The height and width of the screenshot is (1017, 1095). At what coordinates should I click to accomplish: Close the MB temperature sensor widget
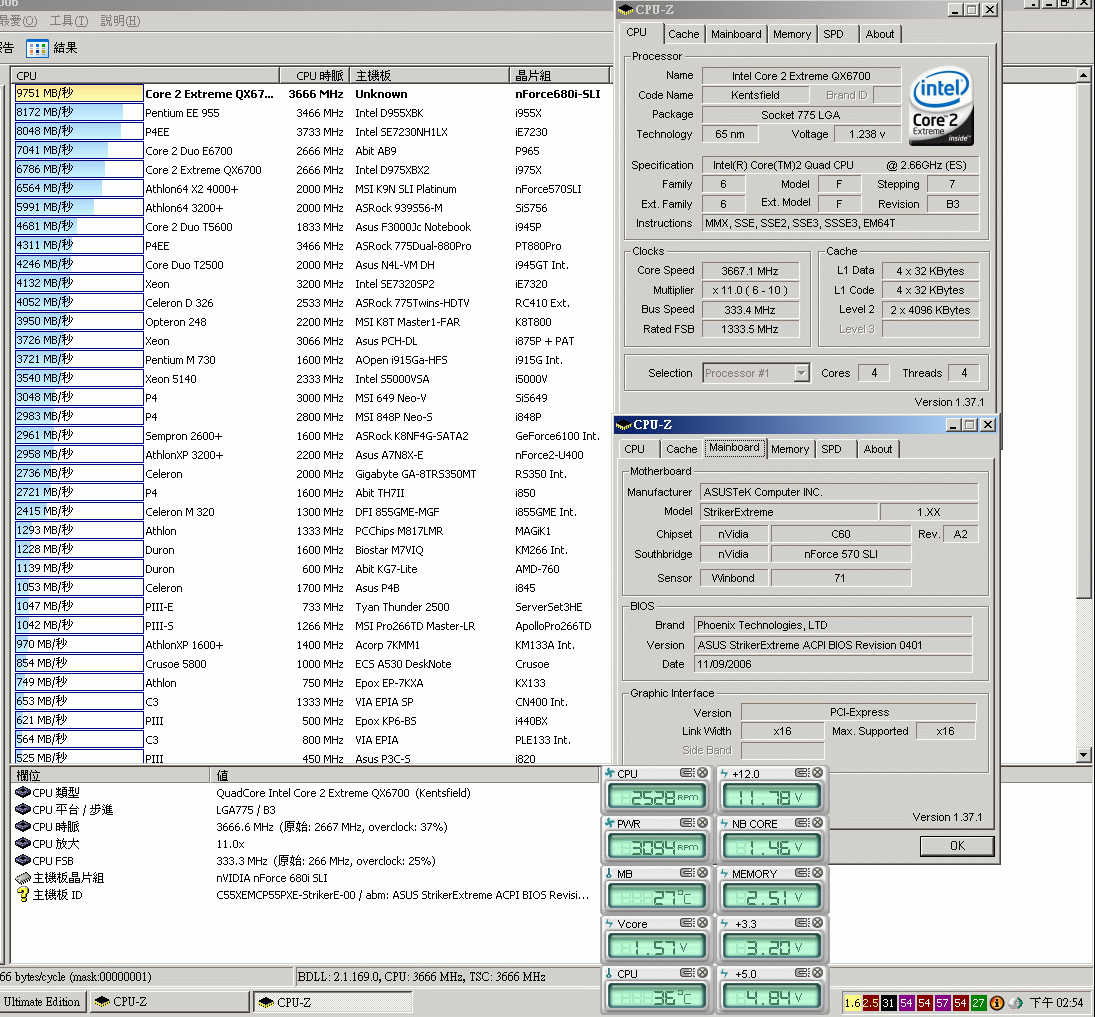(x=703, y=873)
